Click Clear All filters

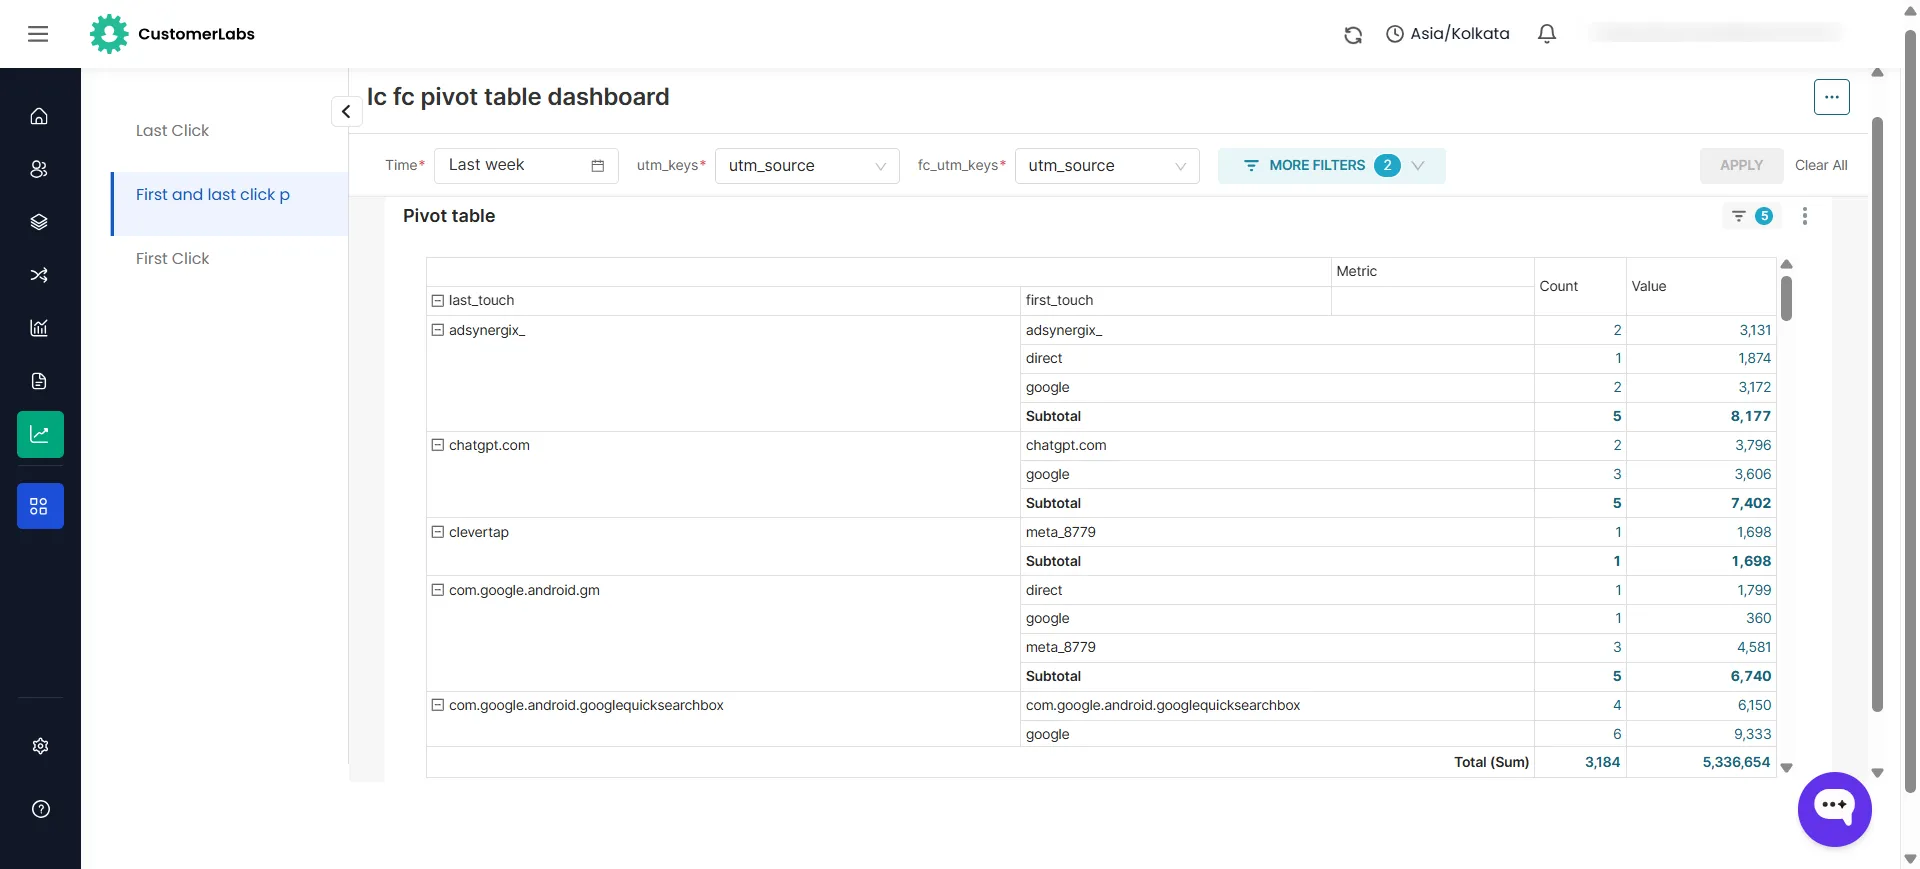(x=1820, y=166)
